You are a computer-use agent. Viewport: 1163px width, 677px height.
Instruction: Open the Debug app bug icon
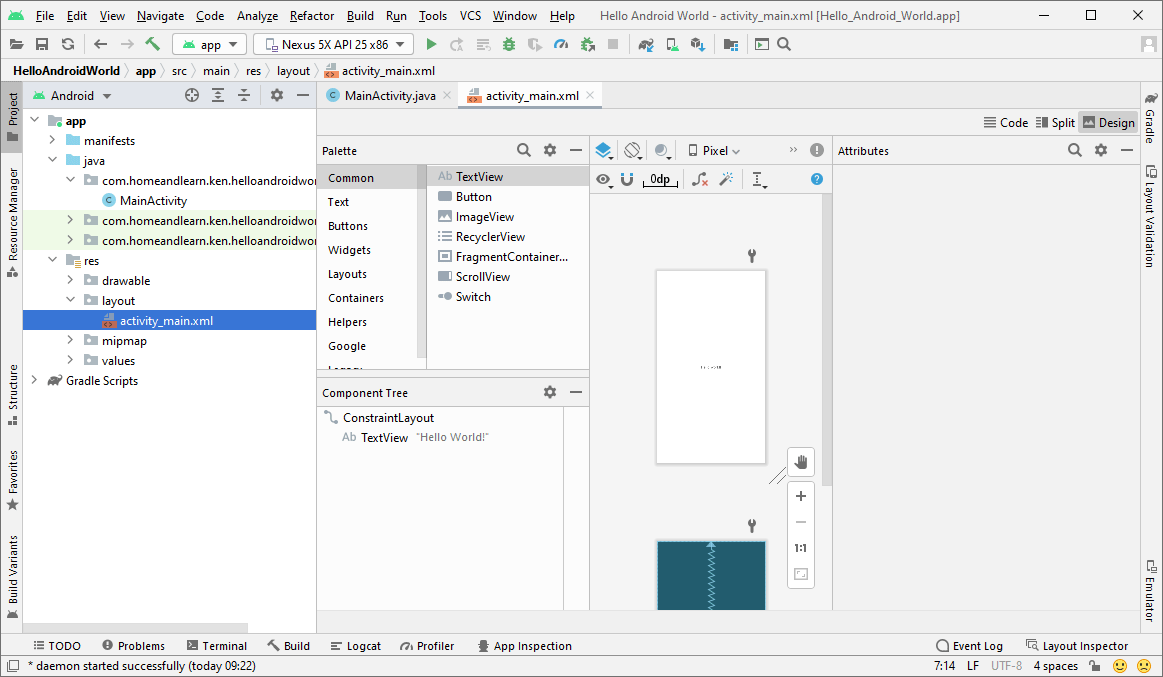[x=509, y=44]
